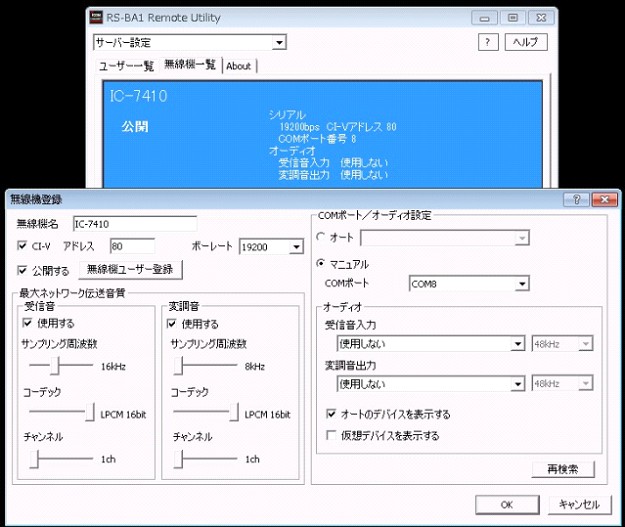This screenshot has height=527, width=625.
Task: Uncheck オートのデバイスを表示する
Action: tap(331, 413)
